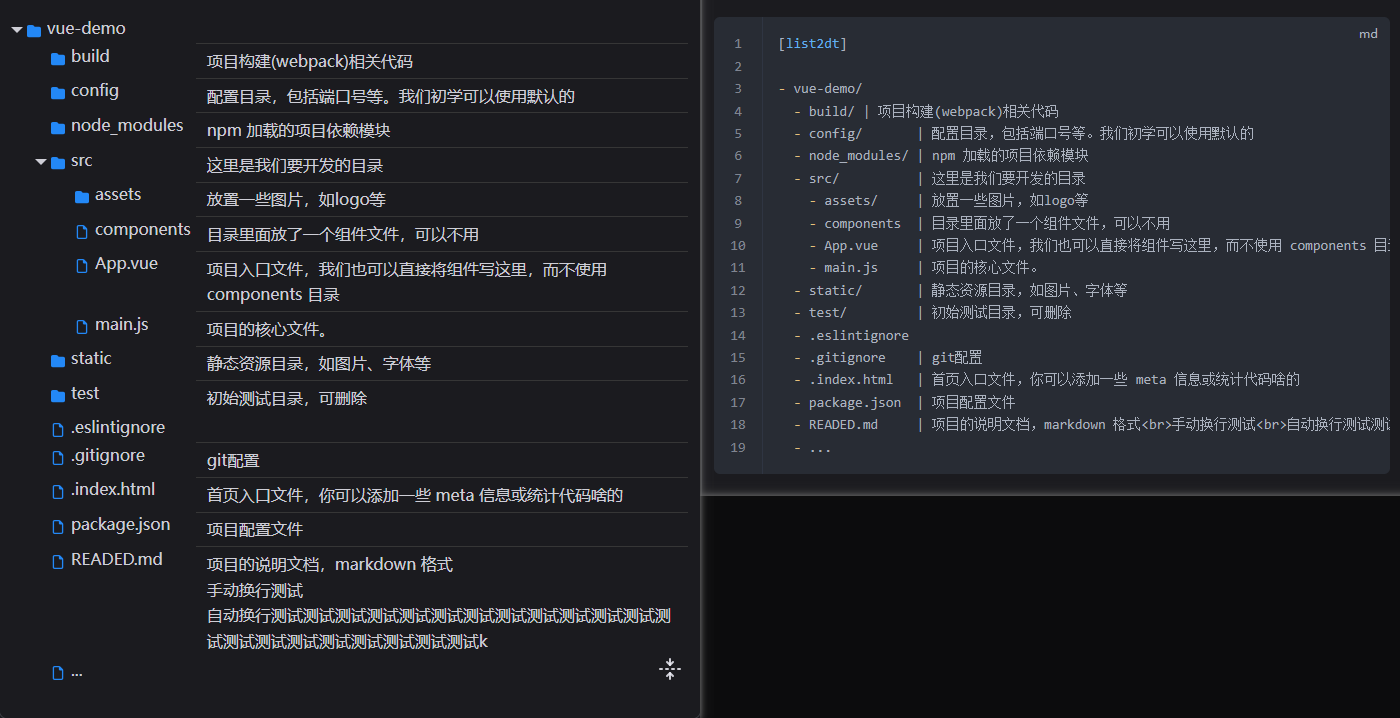Select the test folder in the tree

coord(85,394)
